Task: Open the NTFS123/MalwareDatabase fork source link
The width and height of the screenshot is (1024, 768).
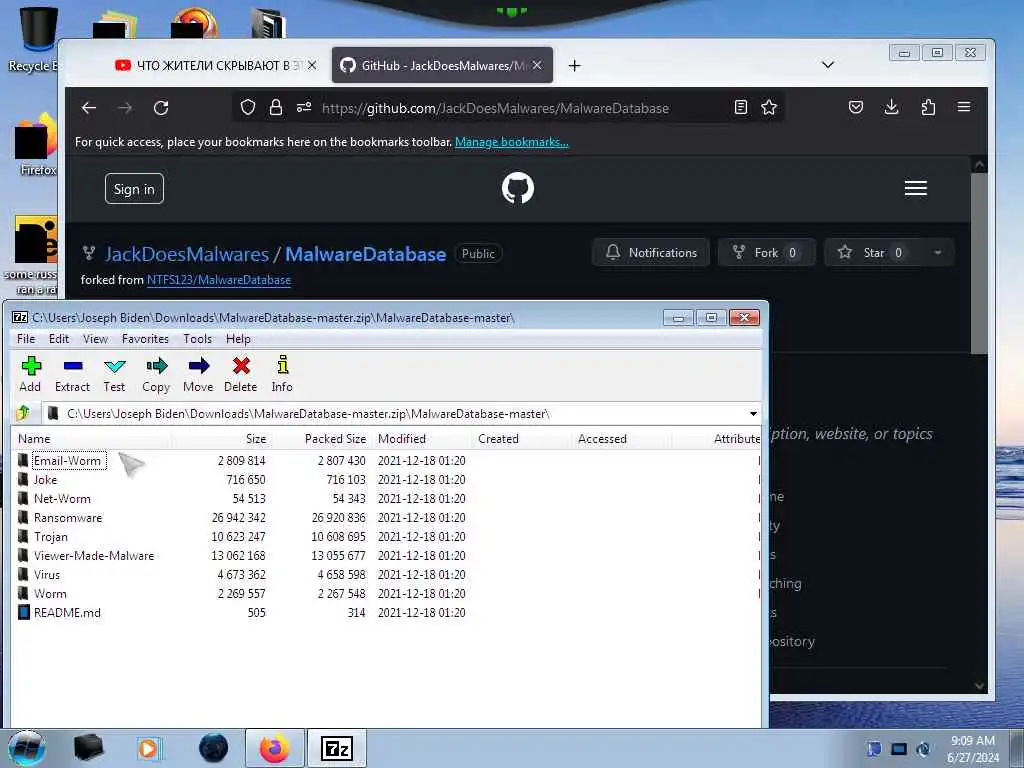Action: click(x=219, y=280)
